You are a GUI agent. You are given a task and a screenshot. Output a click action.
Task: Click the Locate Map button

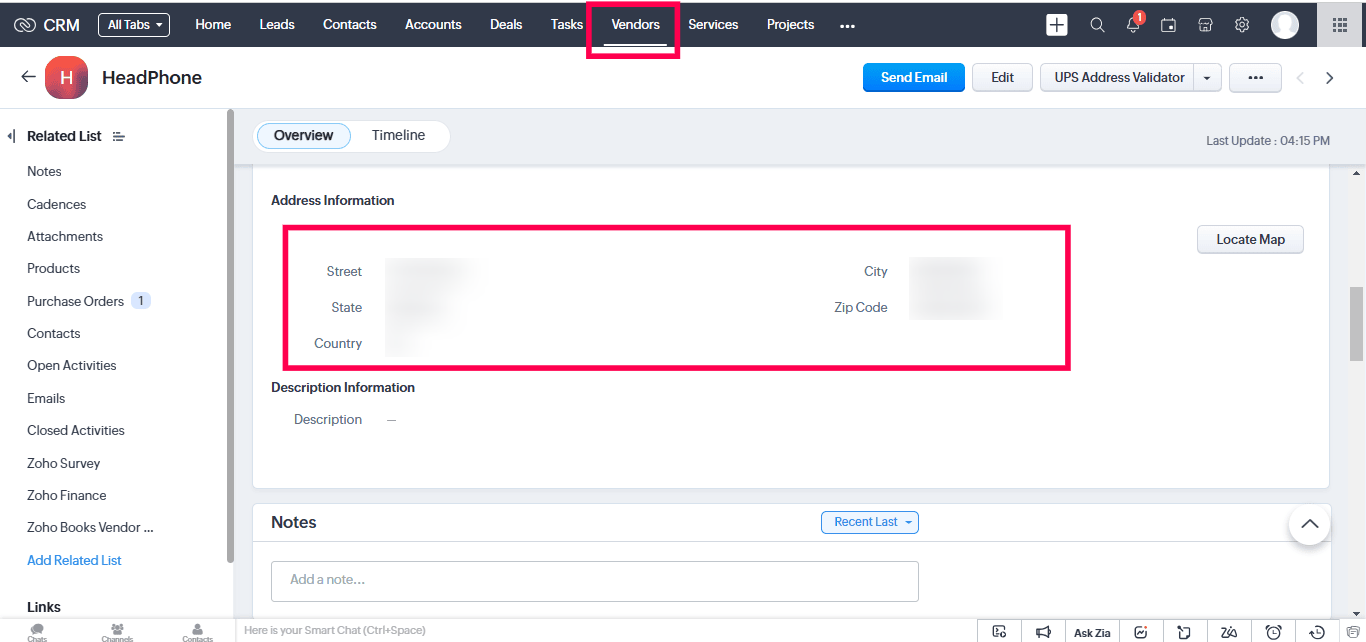[1250, 239]
